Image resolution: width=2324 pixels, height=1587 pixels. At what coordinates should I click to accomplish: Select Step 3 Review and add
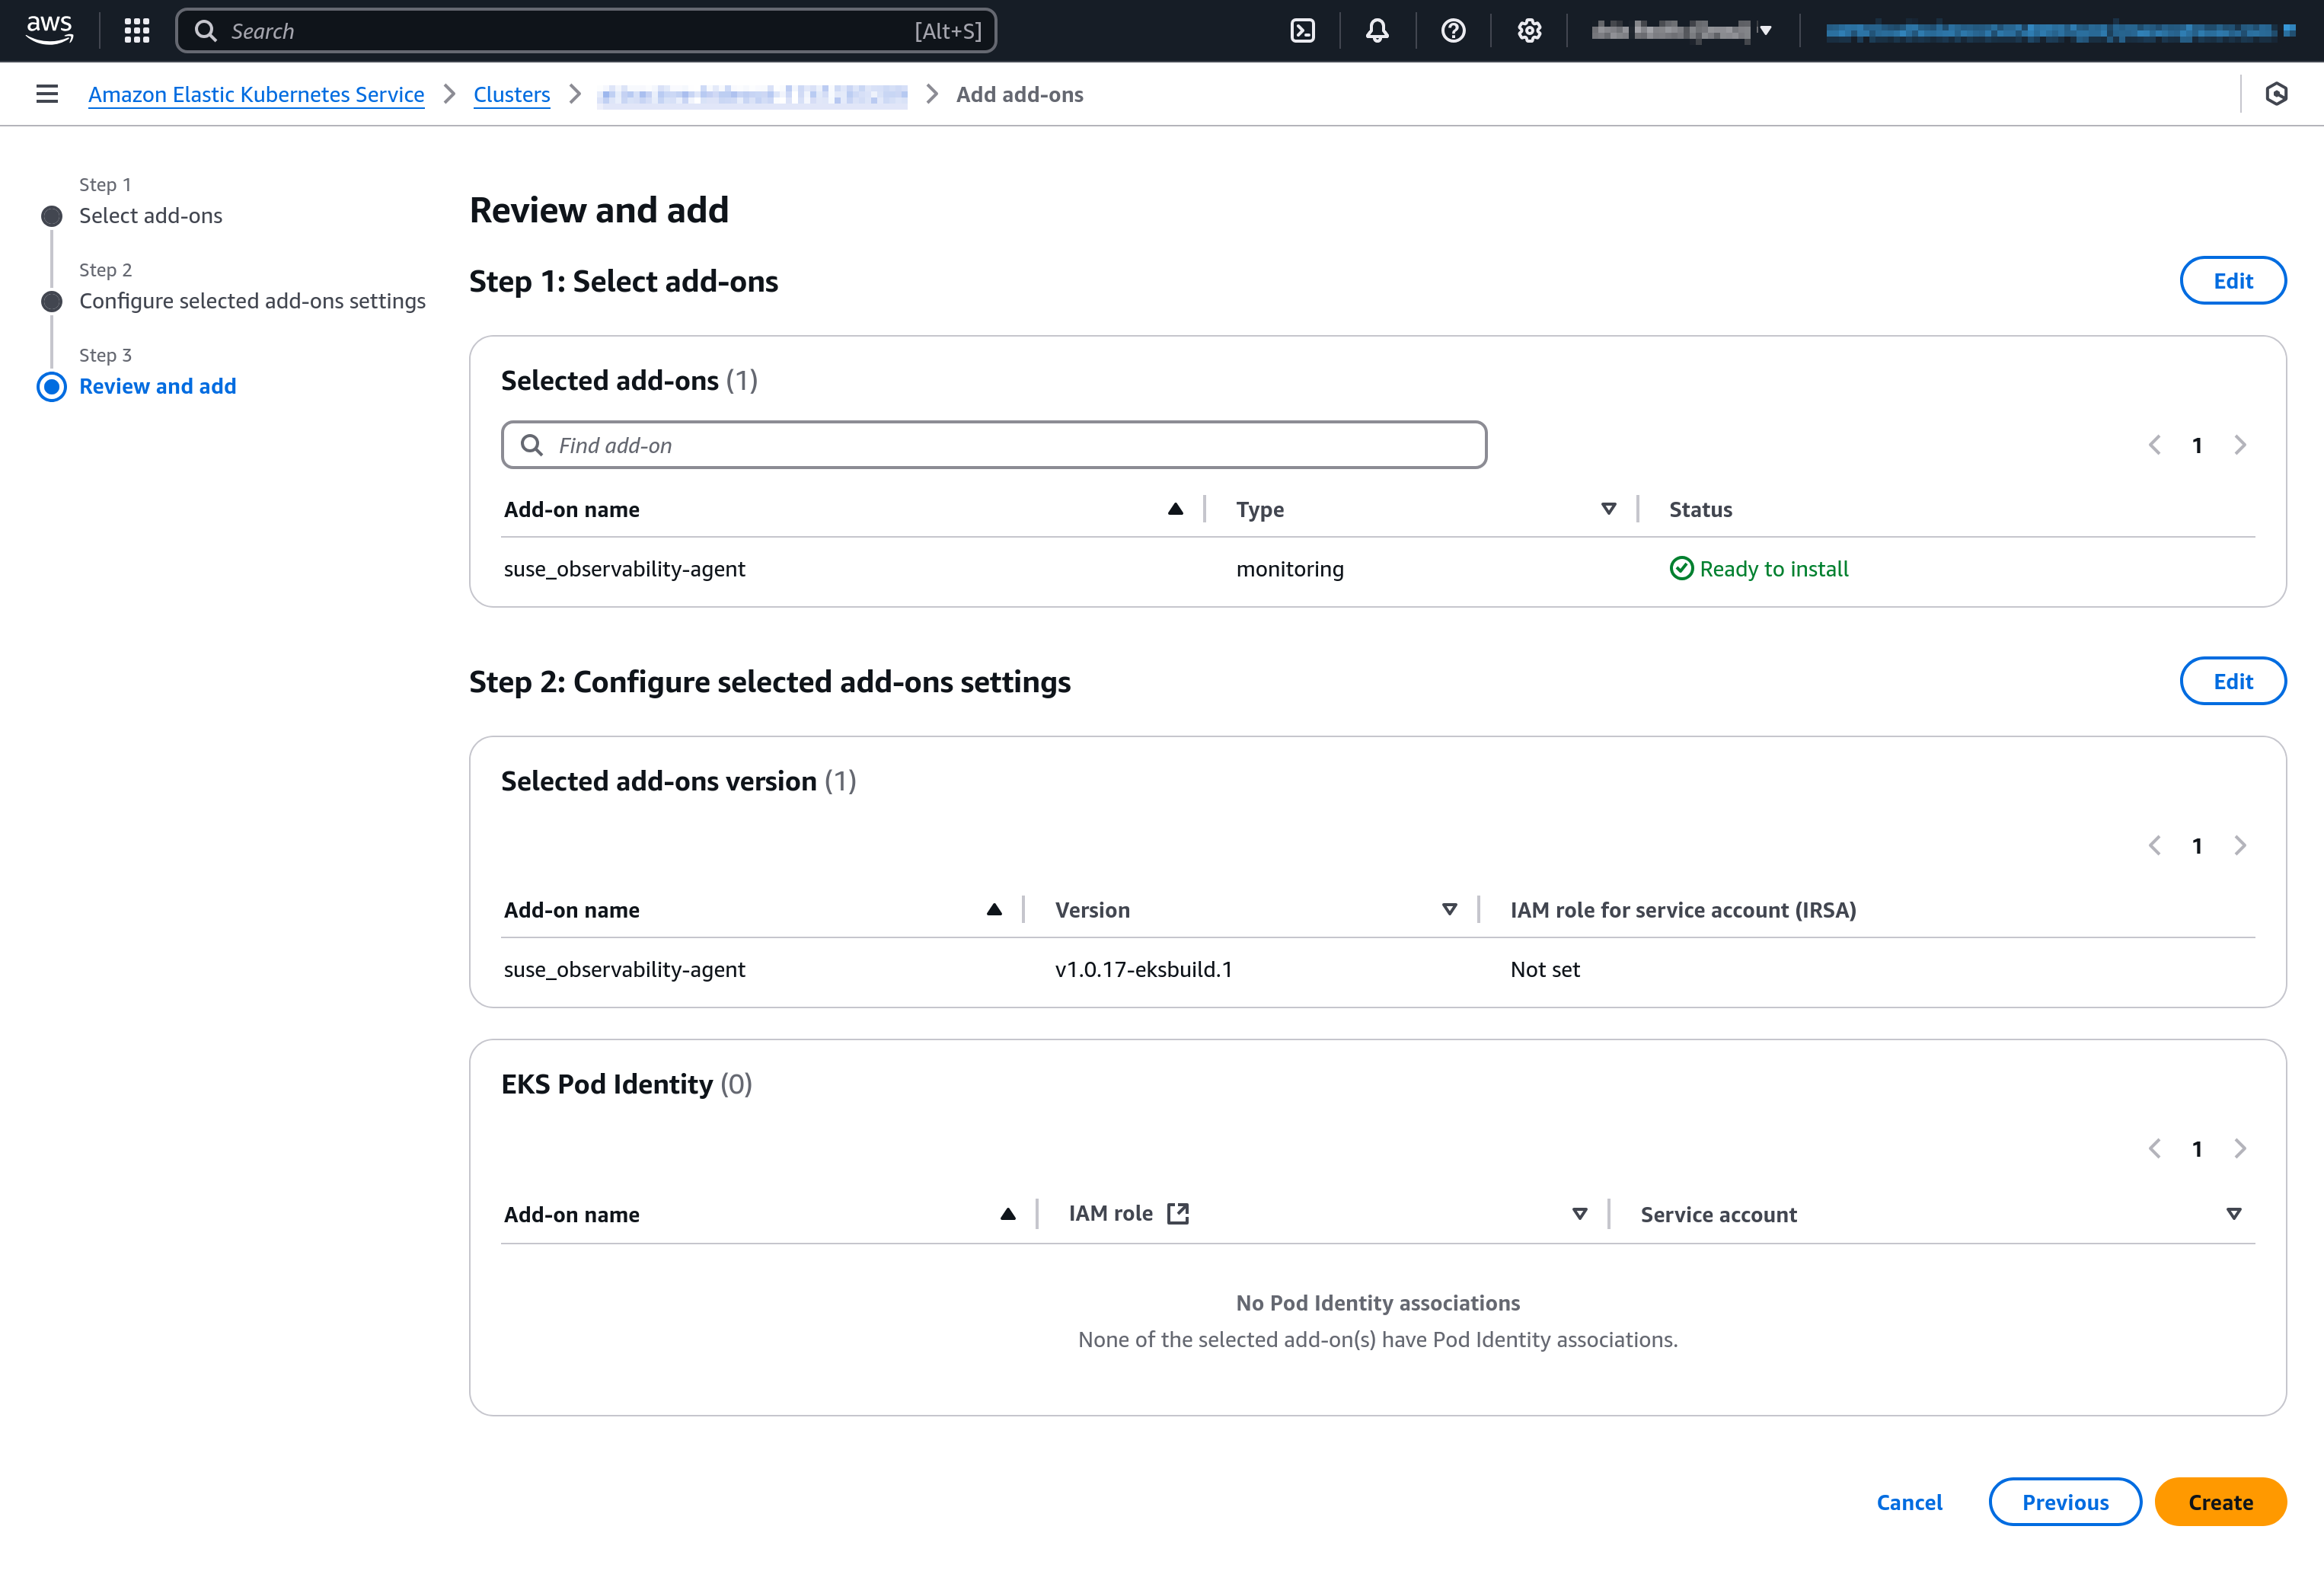pyautogui.click(x=157, y=386)
